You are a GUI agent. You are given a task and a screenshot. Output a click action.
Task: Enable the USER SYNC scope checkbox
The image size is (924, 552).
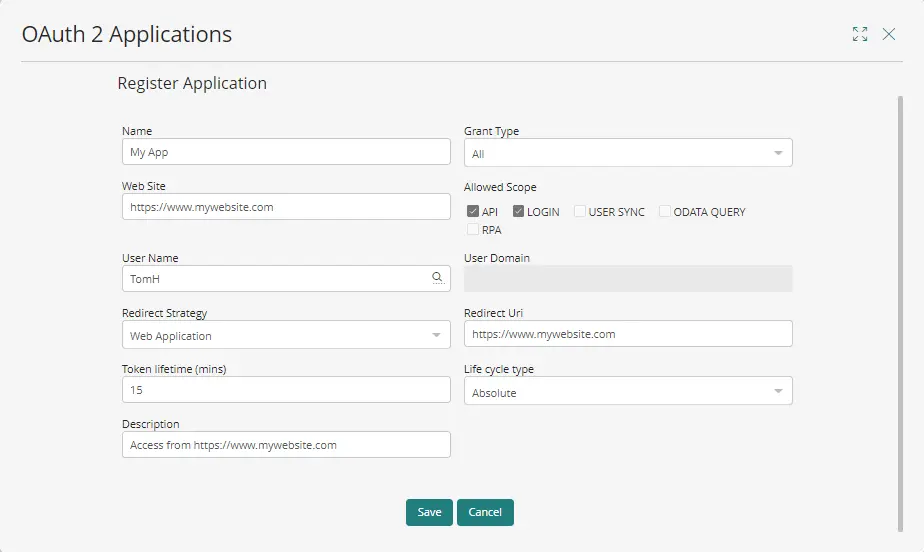pos(579,211)
